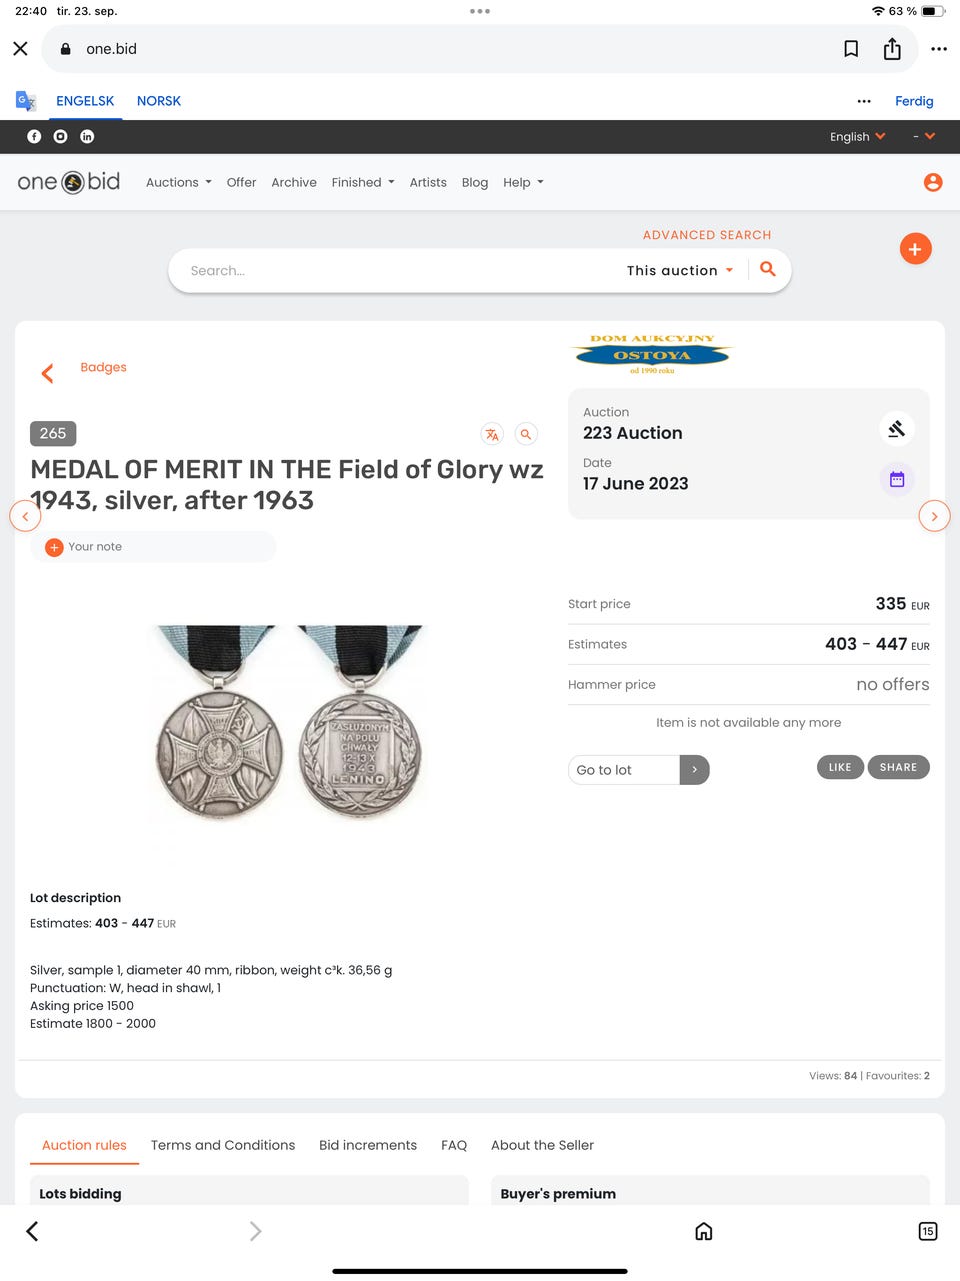Open the Finished dropdown menu
This screenshot has height=1281, width=960.
(362, 182)
